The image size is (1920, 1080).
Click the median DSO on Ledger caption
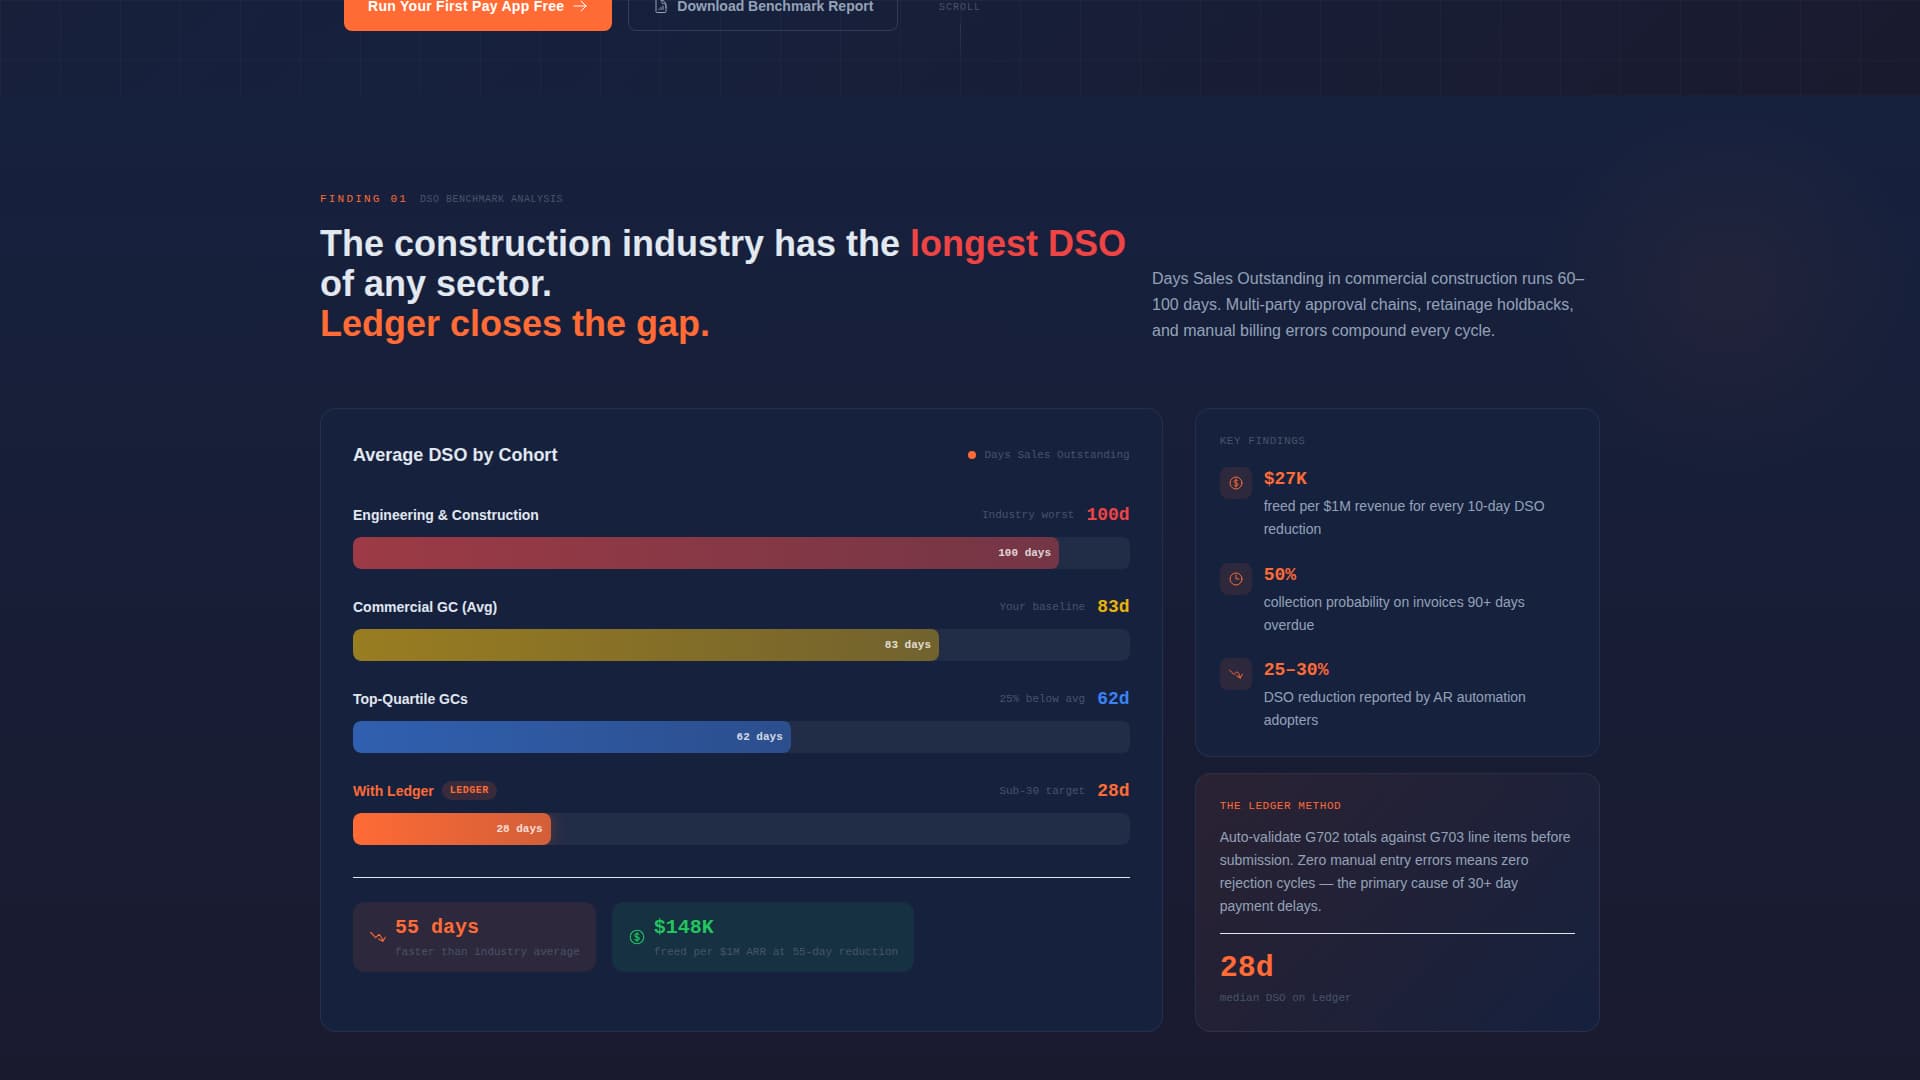coord(1285,998)
